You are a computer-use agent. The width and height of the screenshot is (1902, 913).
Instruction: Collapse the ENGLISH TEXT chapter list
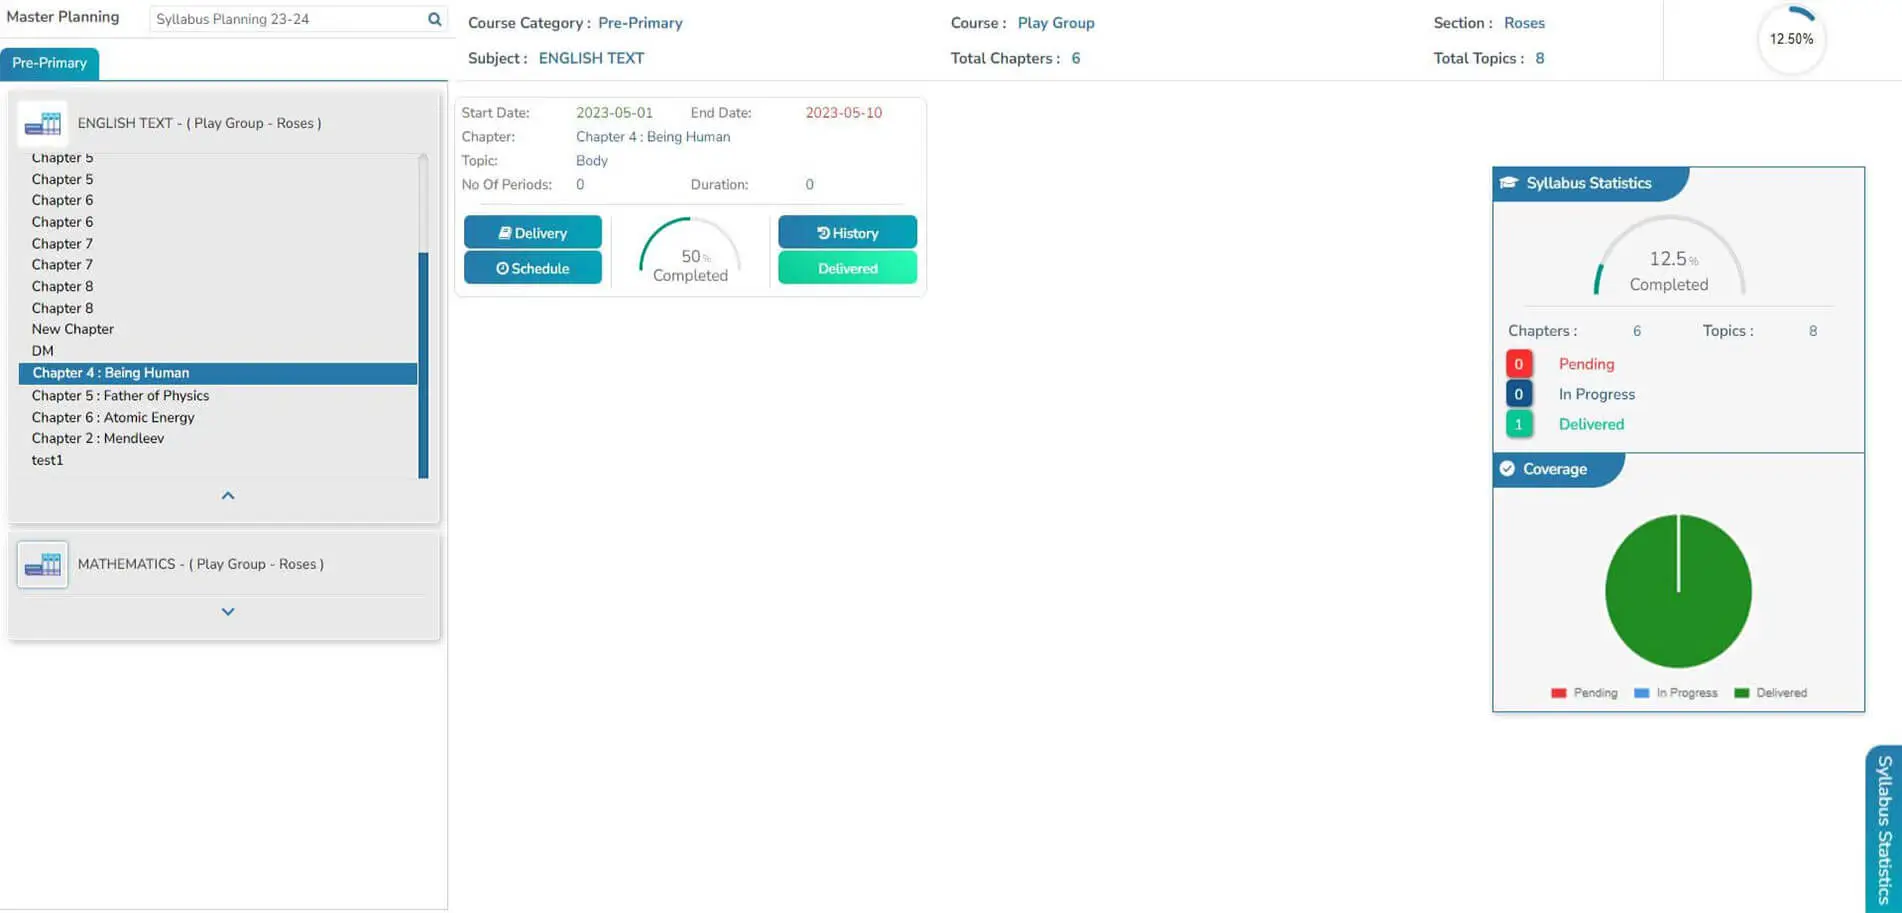pyautogui.click(x=228, y=496)
